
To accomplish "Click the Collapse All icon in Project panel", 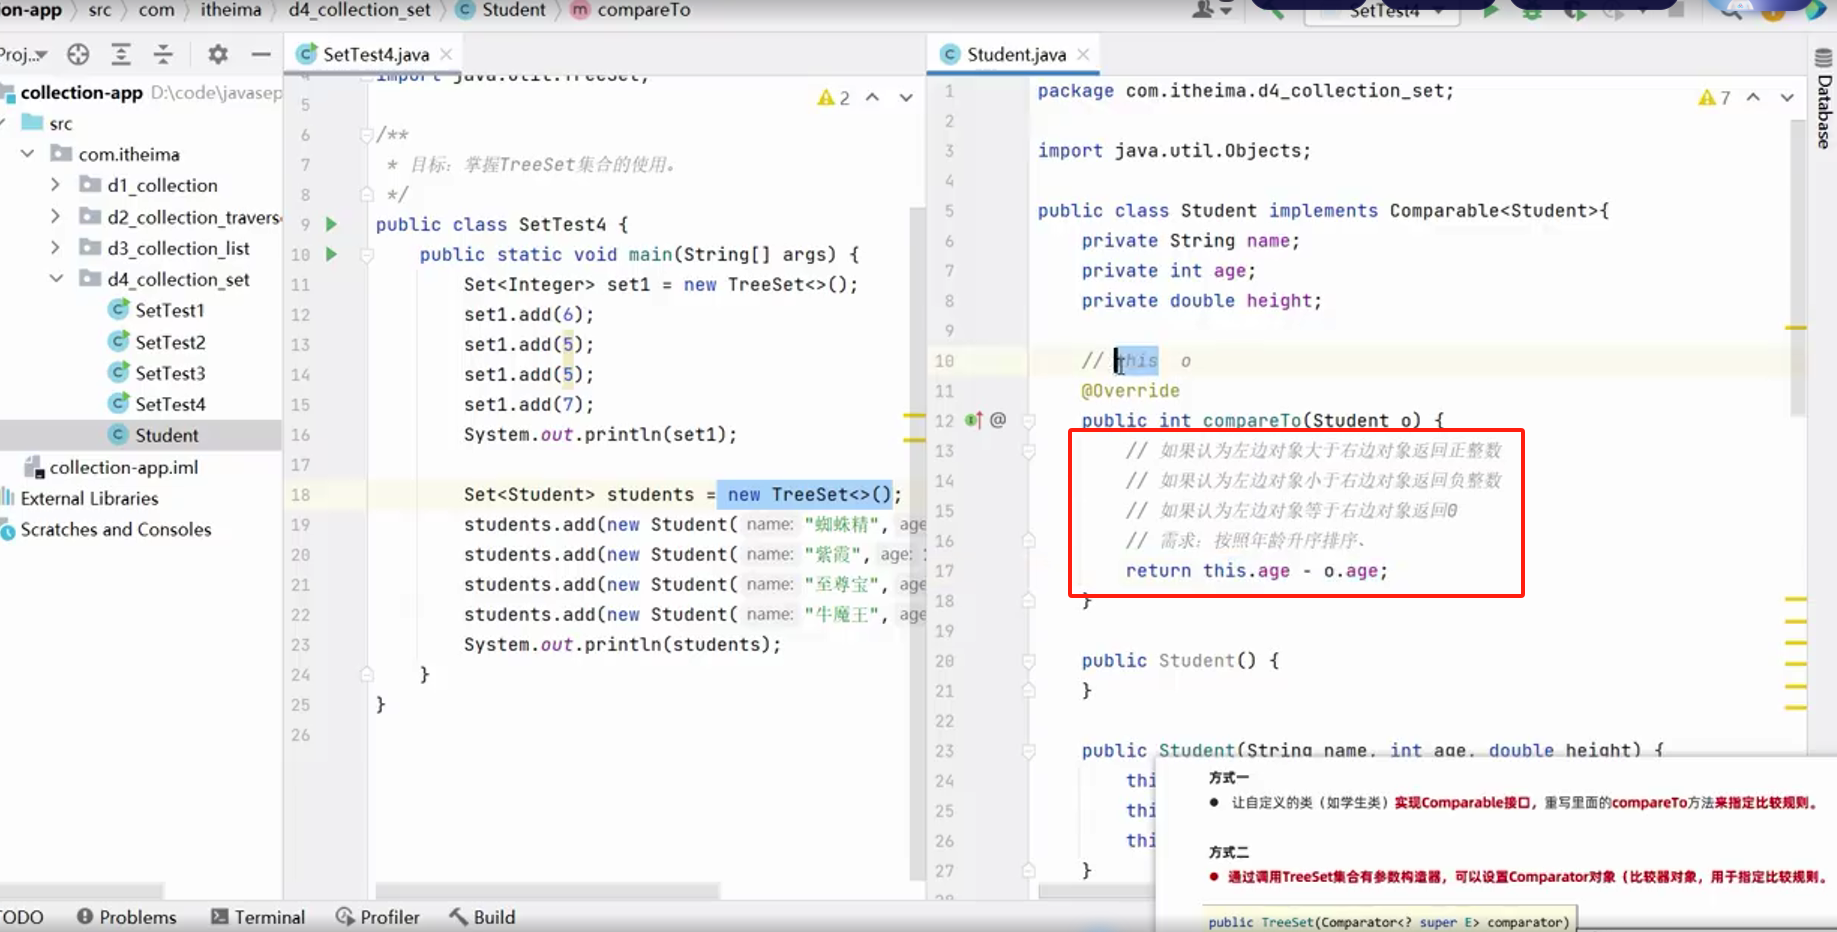I will point(163,54).
